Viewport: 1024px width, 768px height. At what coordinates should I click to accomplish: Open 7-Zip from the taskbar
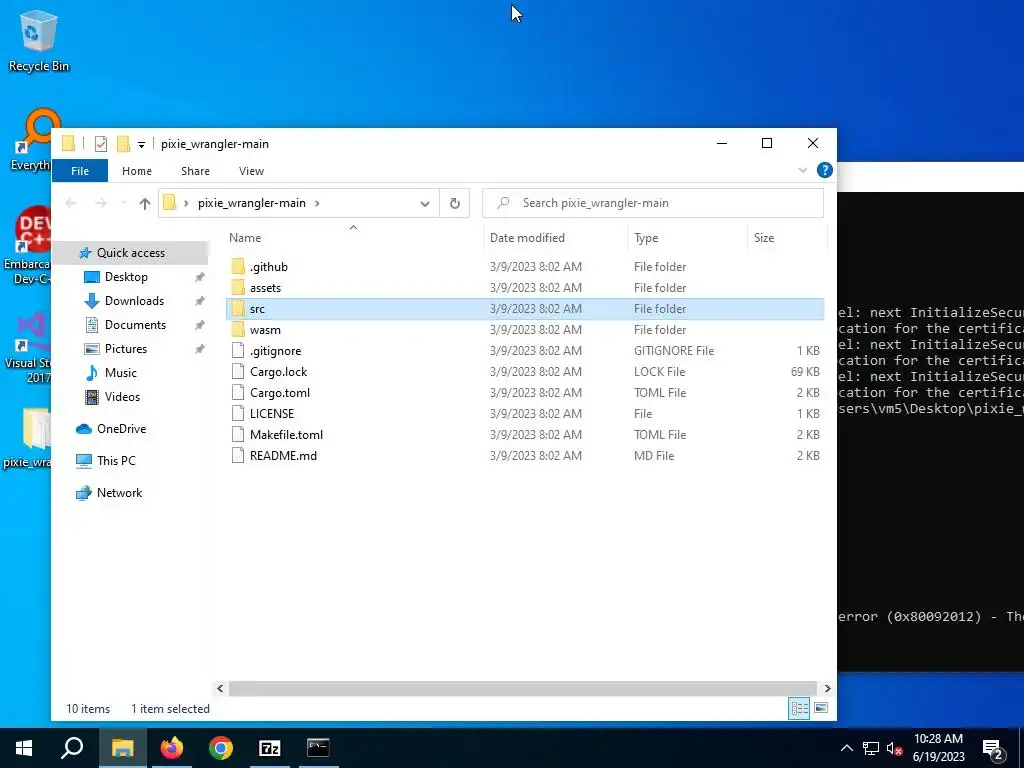tap(270, 748)
